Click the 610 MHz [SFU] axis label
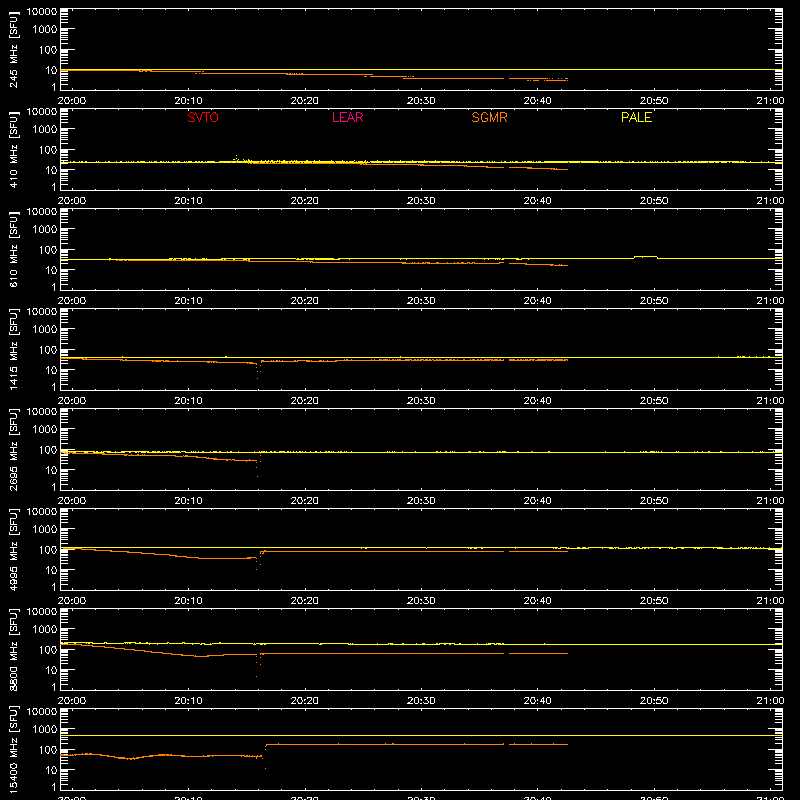This screenshot has height=800, width=800. pyautogui.click(x=14, y=249)
